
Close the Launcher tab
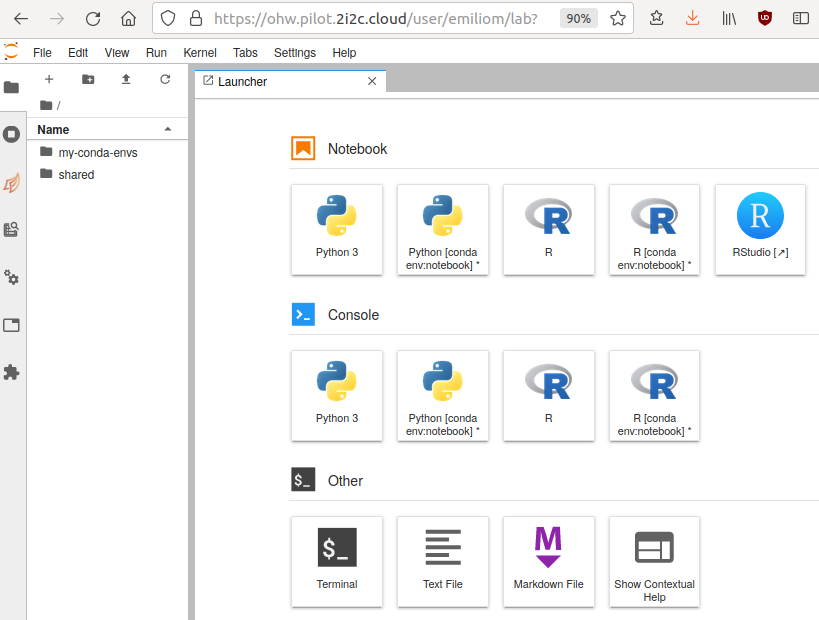[x=372, y=81]
